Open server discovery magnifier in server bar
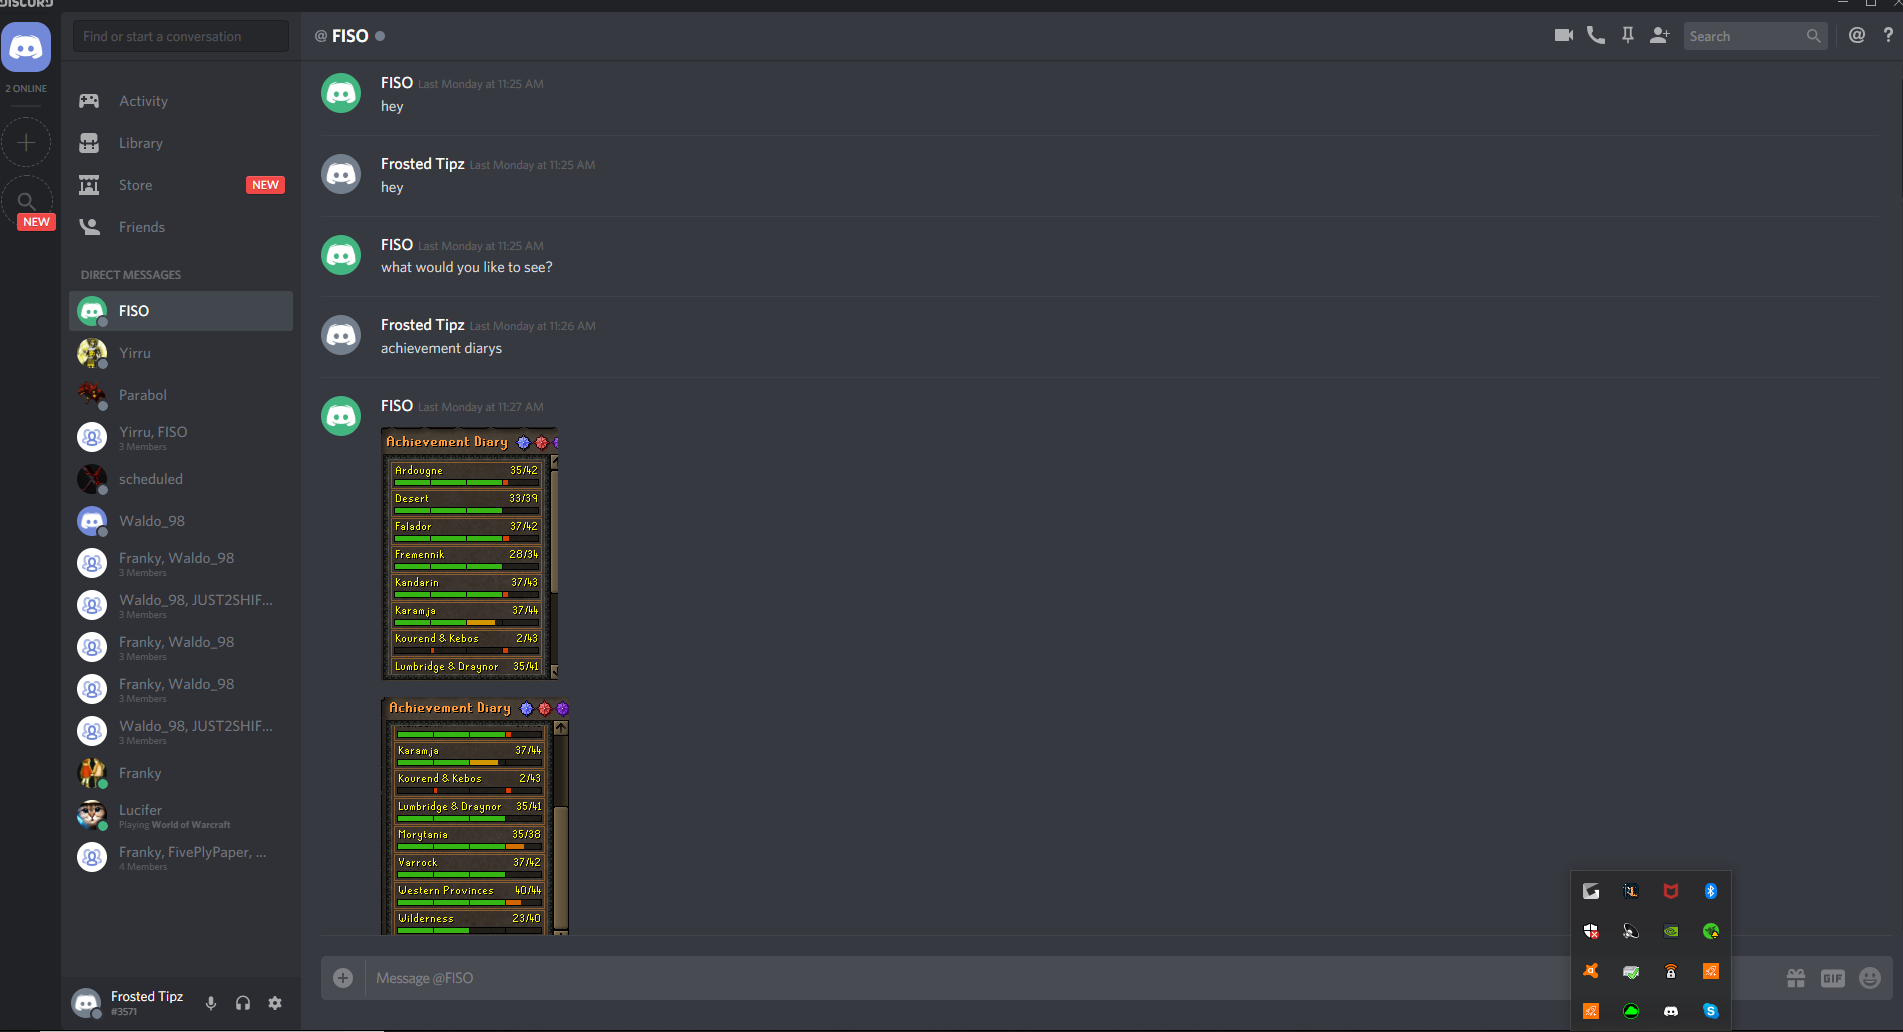This screenshot has height=1032, width=1903. 26,201
